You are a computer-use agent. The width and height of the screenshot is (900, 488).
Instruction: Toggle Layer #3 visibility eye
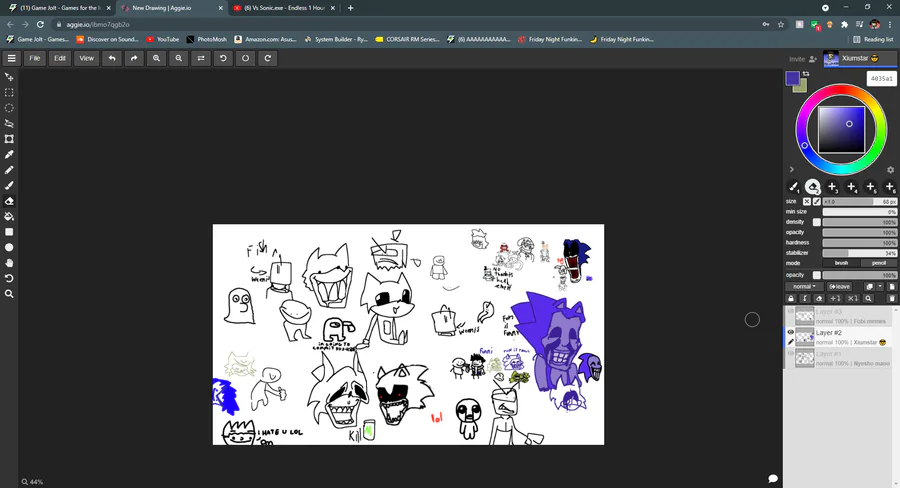790,311
